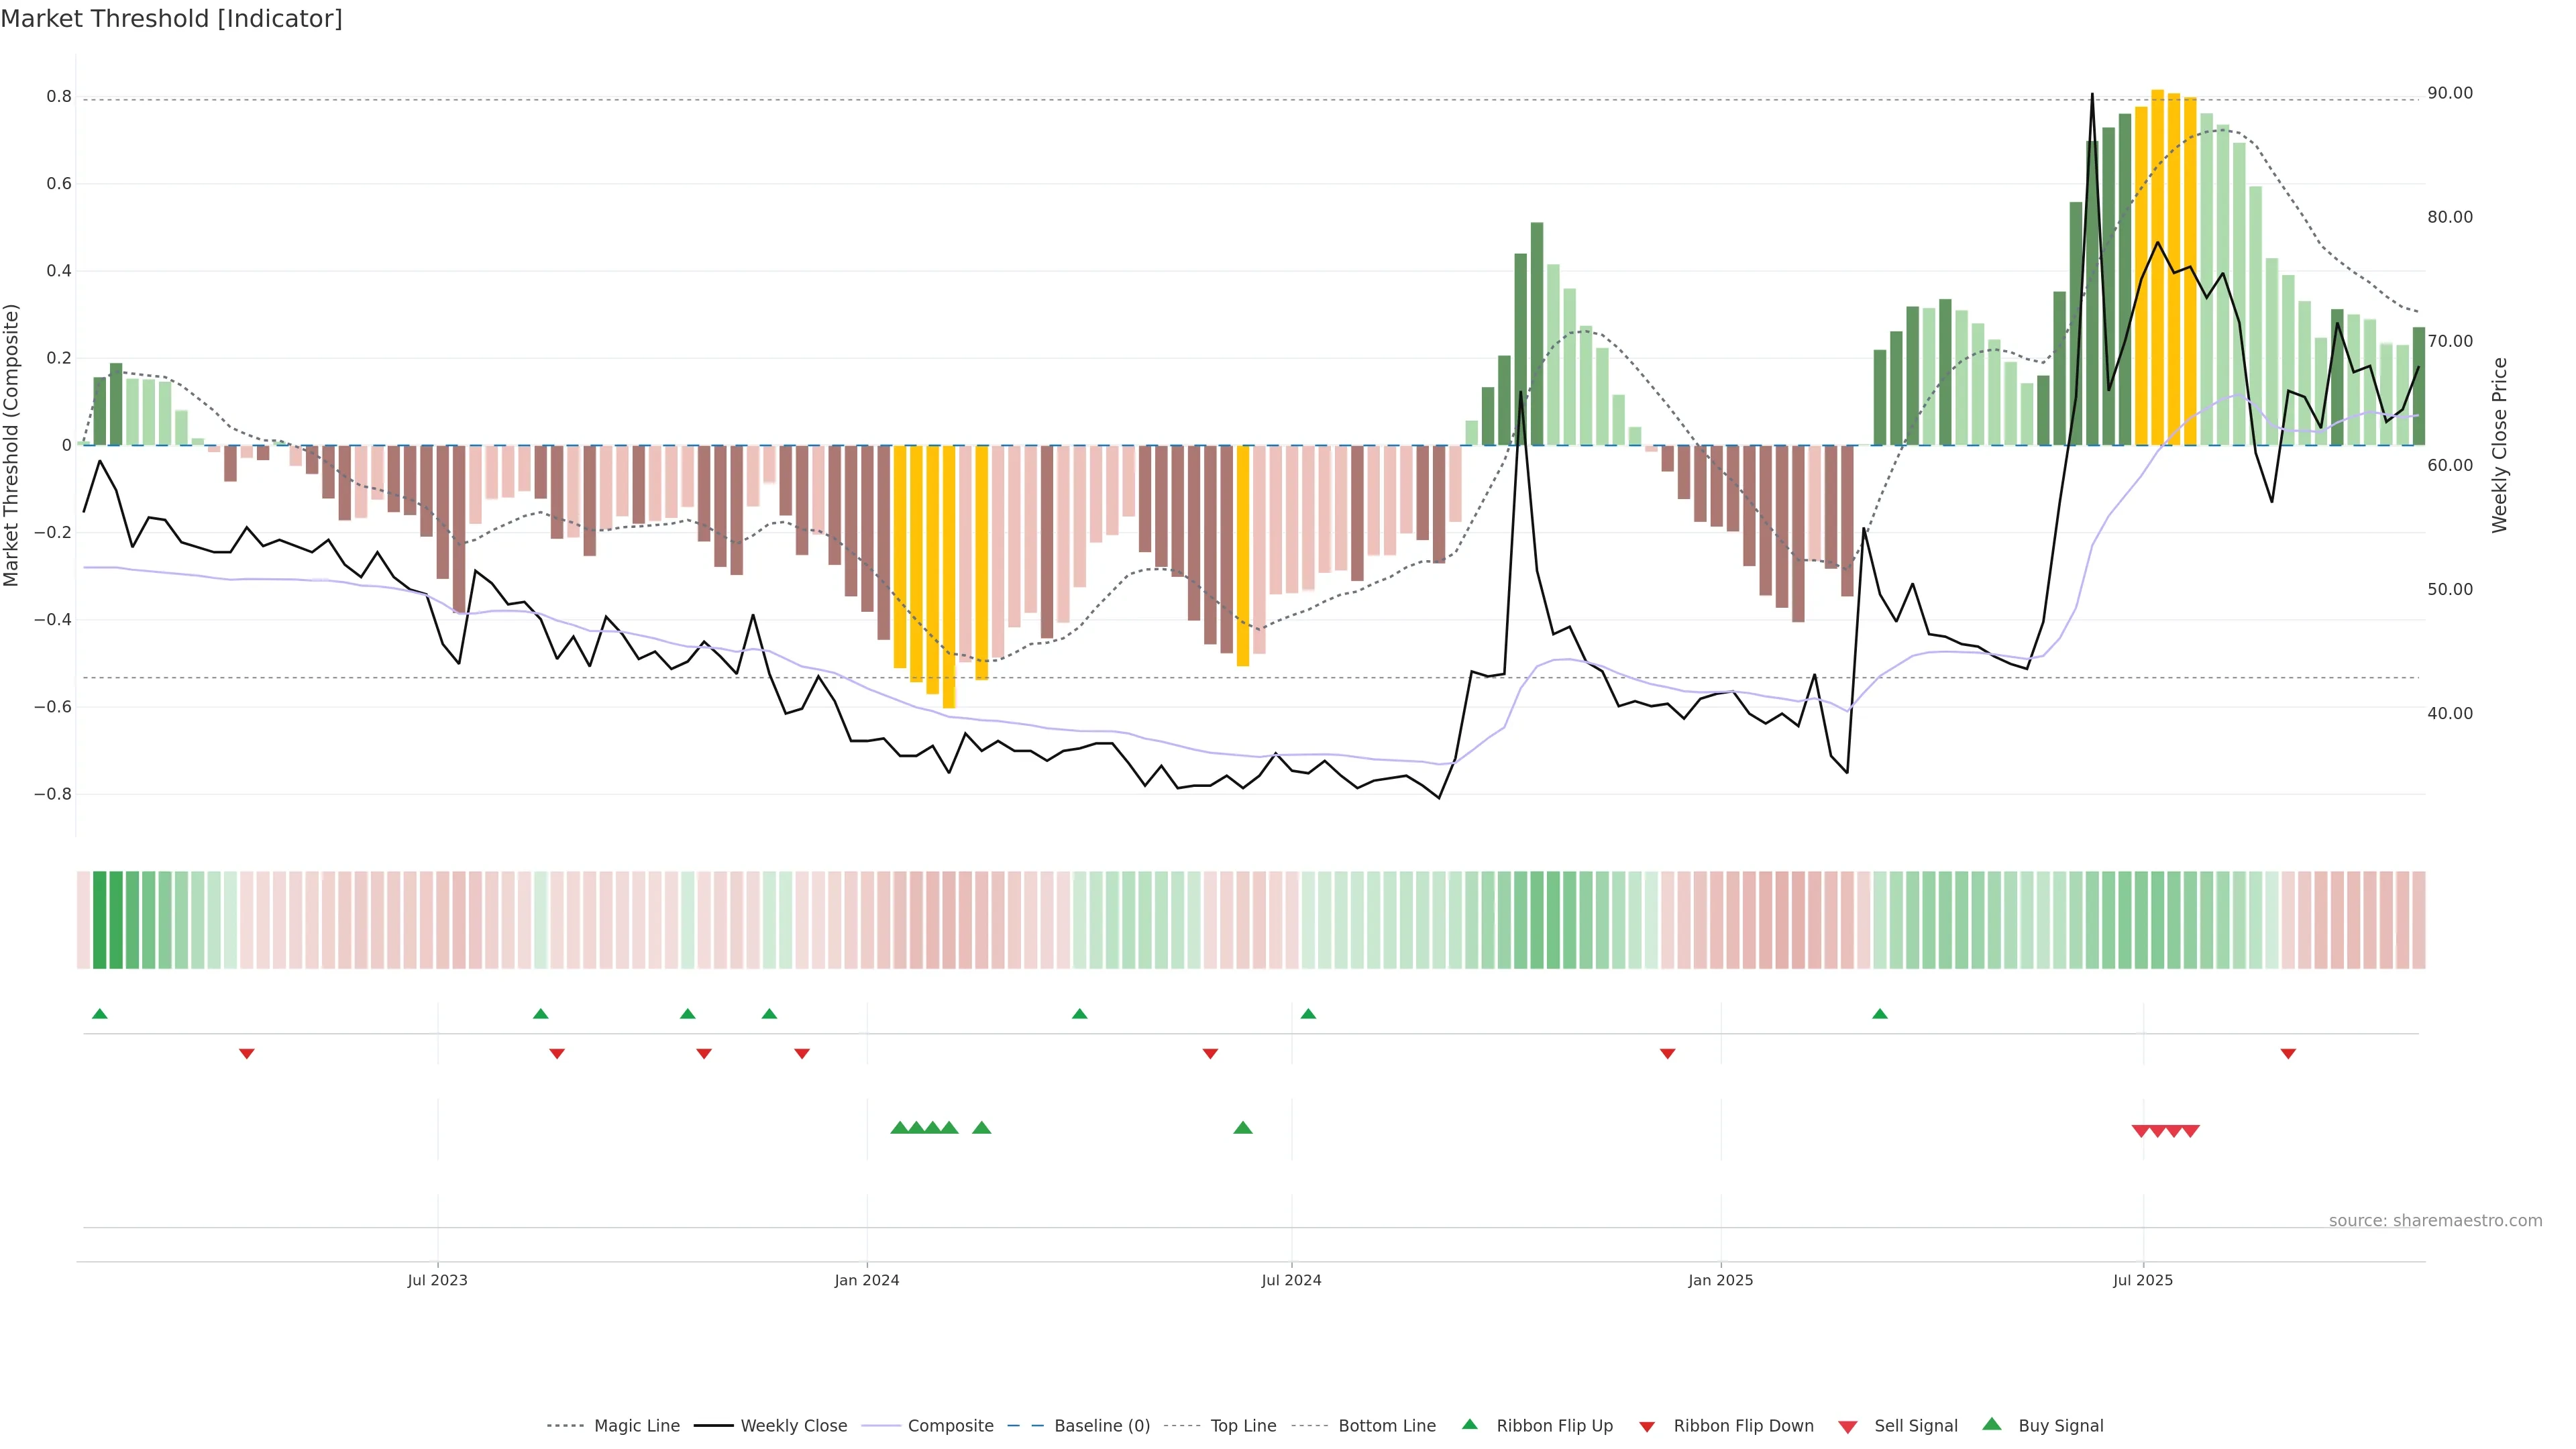Click the Jul 2025 x-axis label

coord(2143,1280)
